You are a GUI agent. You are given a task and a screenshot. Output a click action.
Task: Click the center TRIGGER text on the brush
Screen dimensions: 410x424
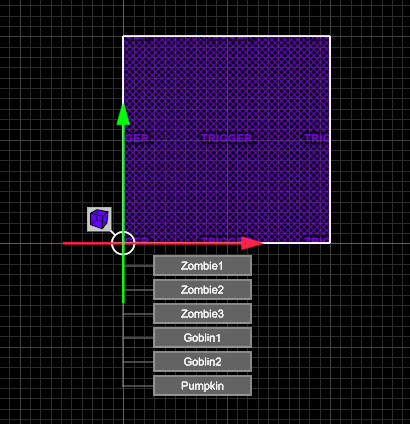(x=227, y=138)
